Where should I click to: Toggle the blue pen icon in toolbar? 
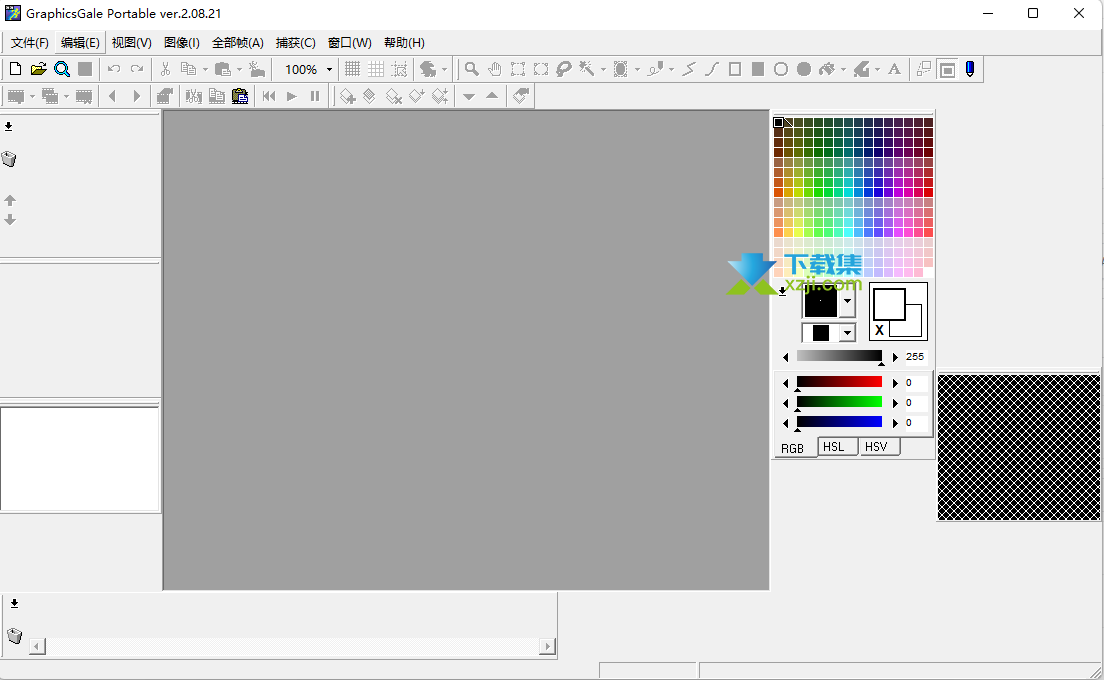click(x=969, y=69)
